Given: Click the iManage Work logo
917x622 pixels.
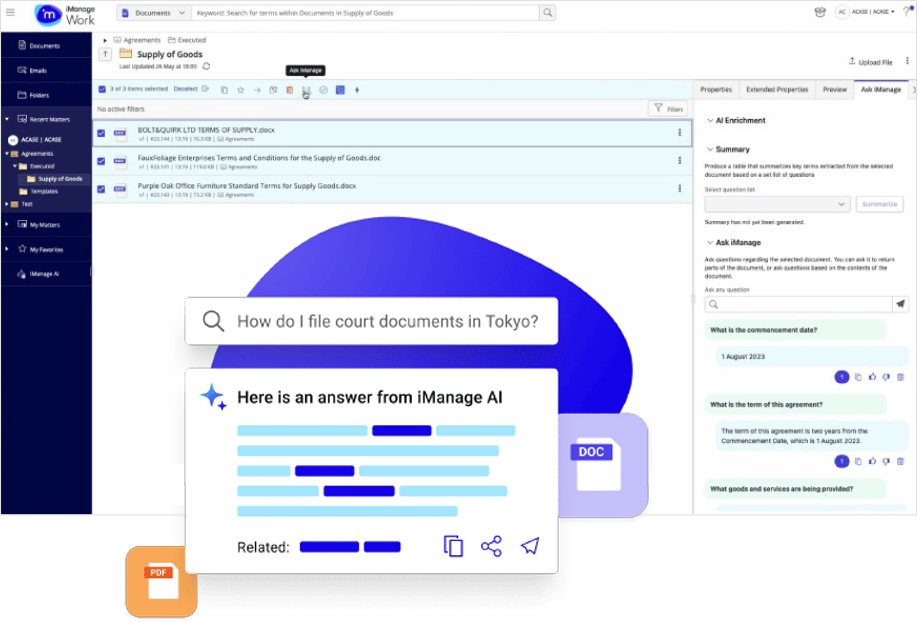Looking at the screenshot, I should (64, 15).
